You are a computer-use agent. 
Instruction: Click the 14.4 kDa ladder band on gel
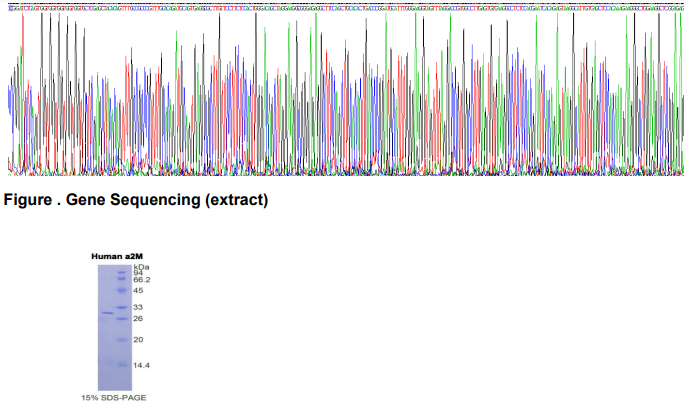click(122, 365)
